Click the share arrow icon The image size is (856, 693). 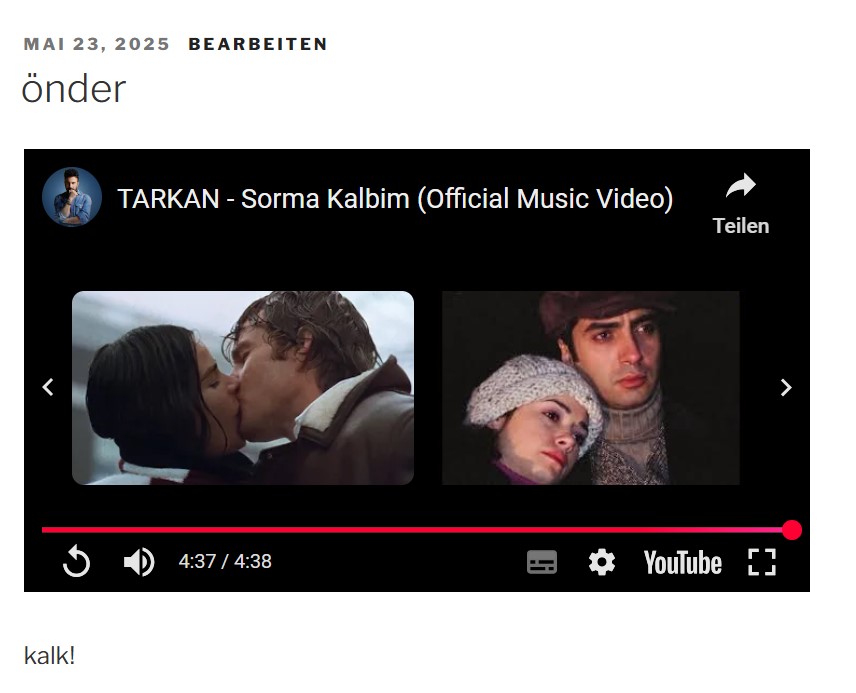point(740,186)
